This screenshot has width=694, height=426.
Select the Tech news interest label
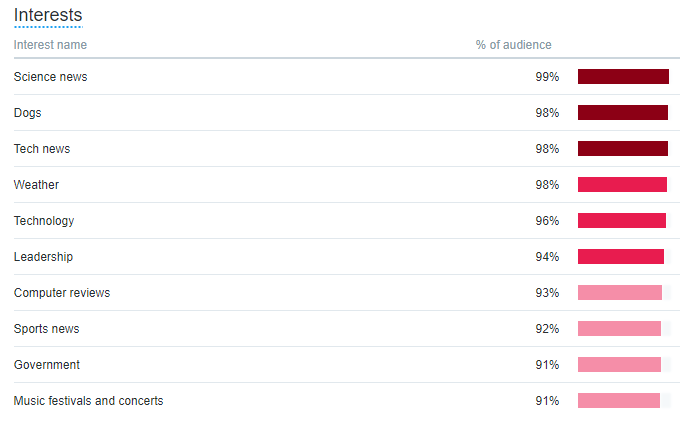tap(42, 149)
